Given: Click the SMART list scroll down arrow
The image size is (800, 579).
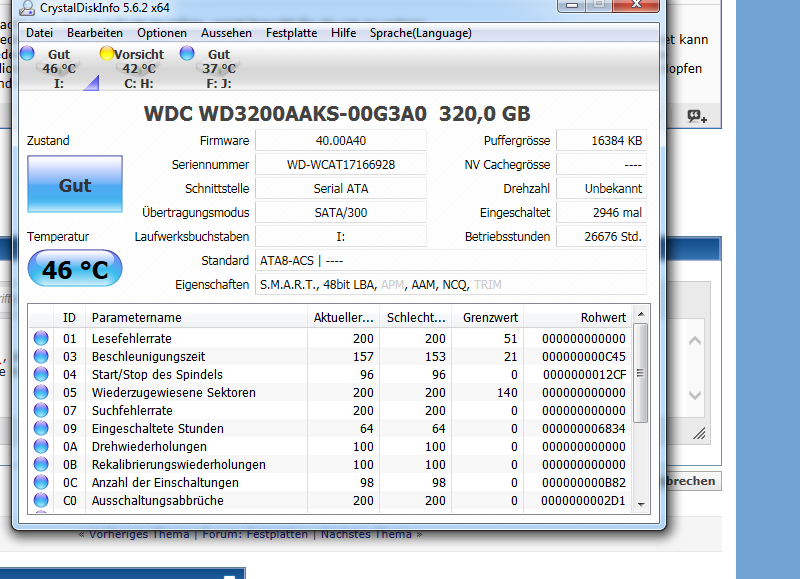Looking at the screenshot, I should click(x=641, y=505).
